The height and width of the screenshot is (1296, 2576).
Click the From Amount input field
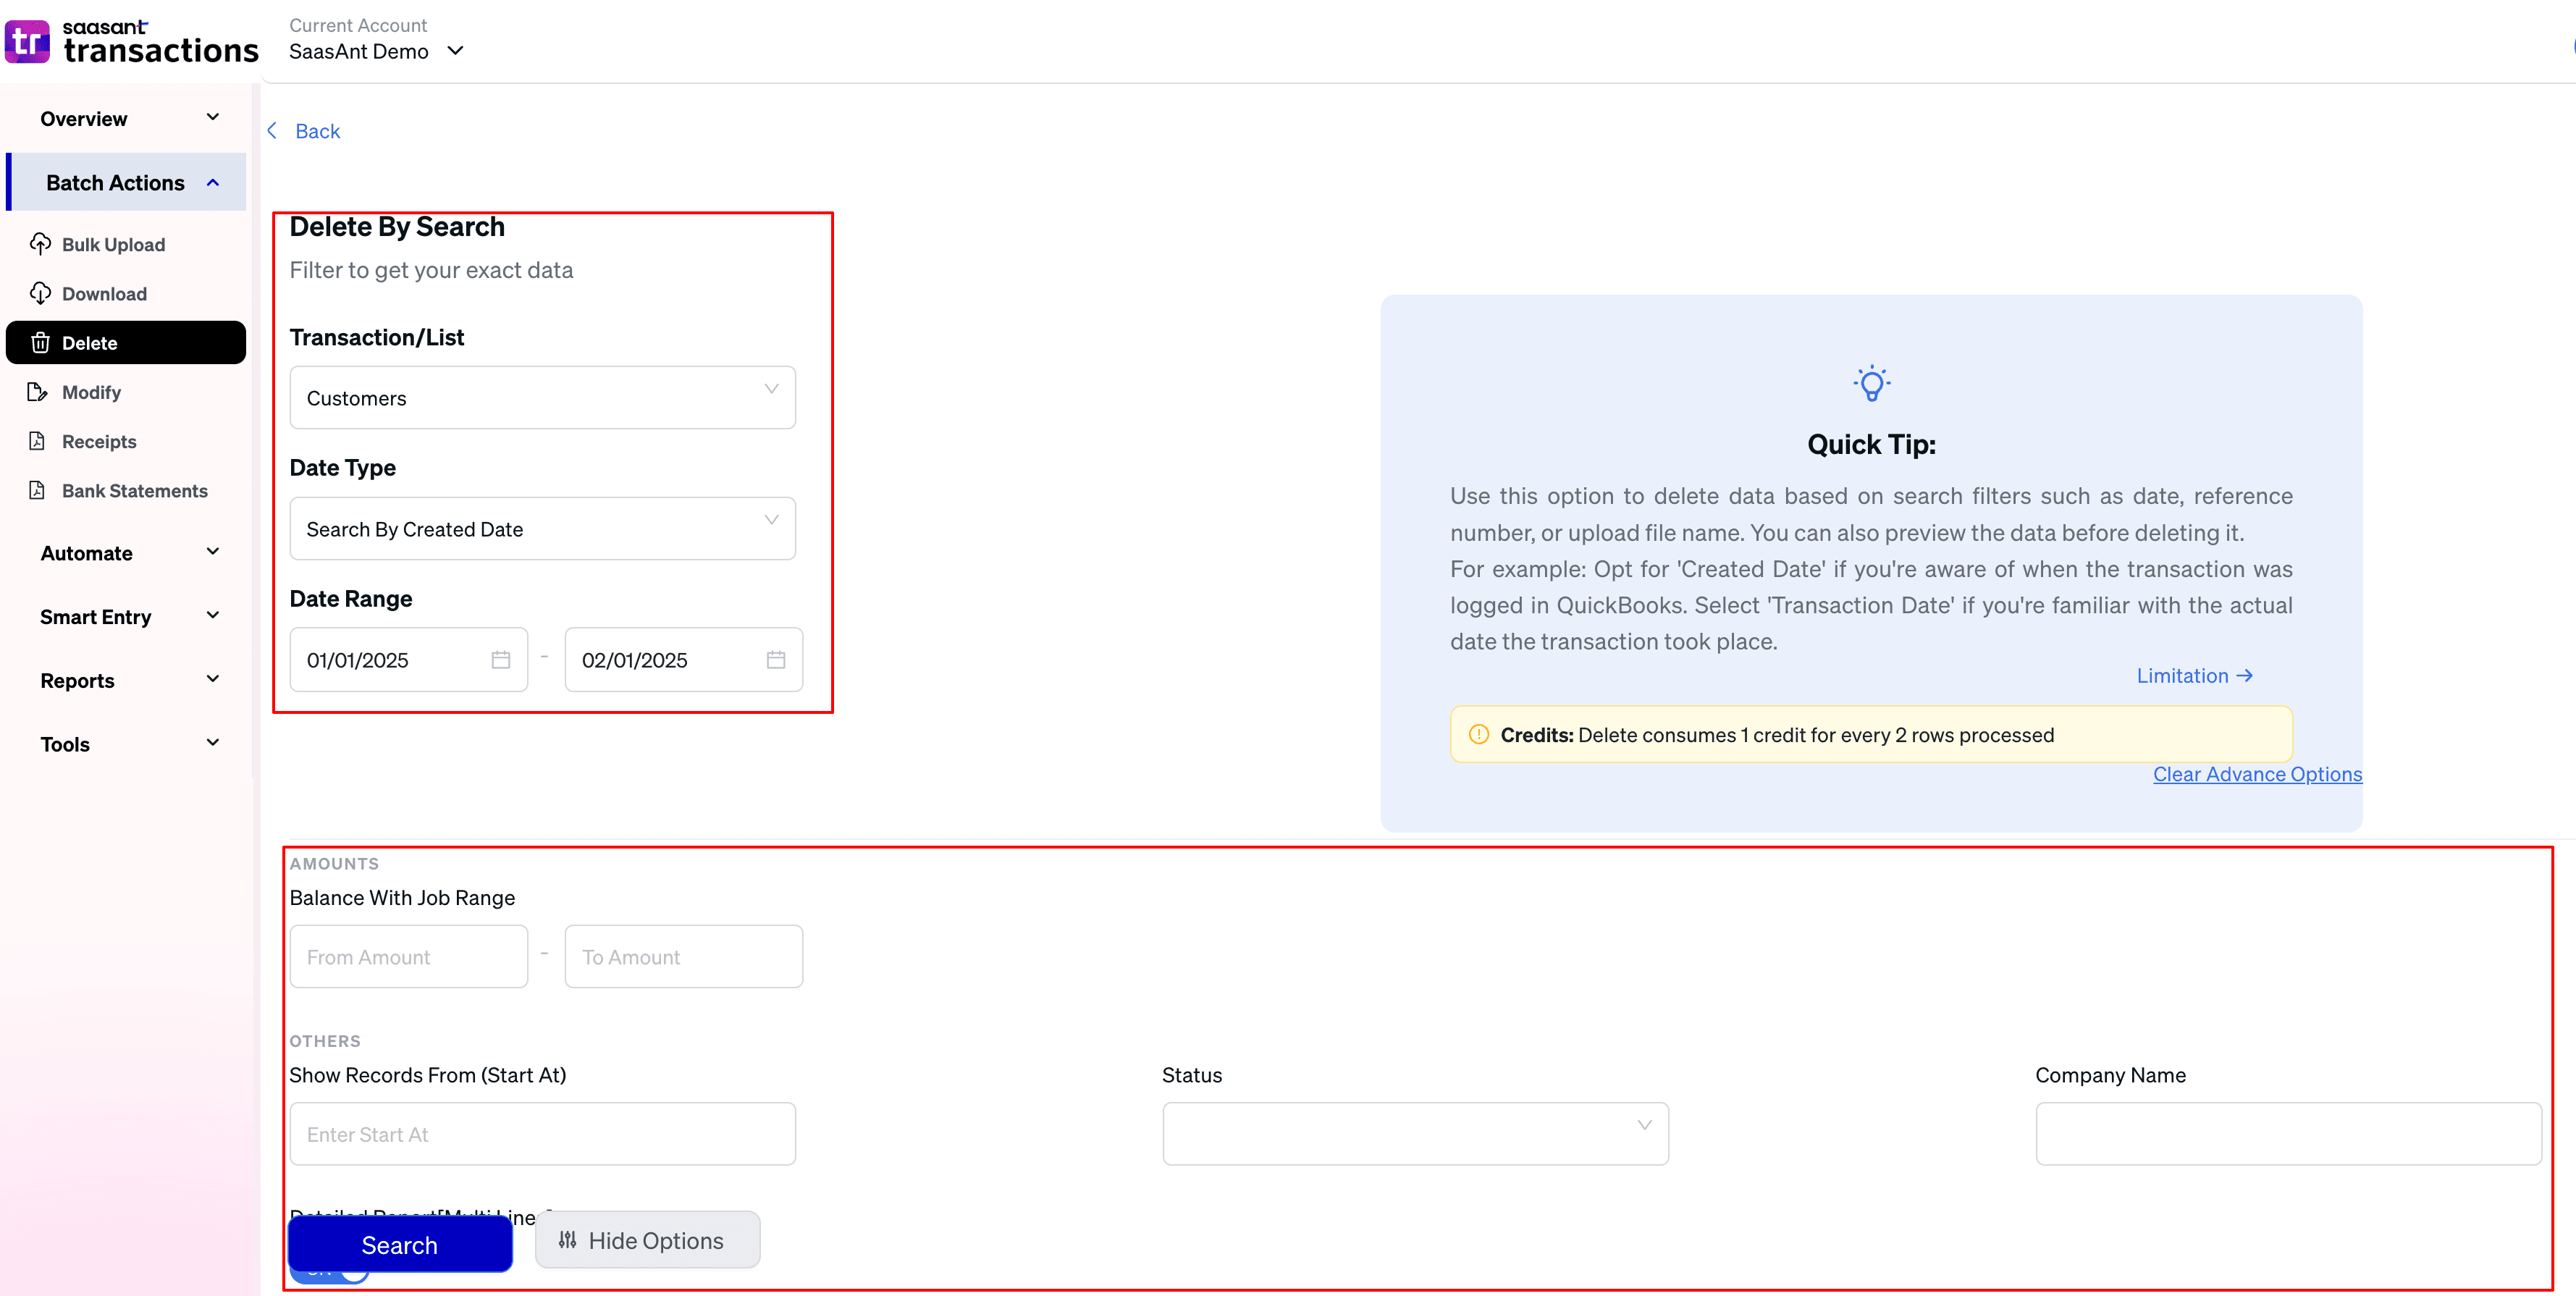pyautogui.click(x=408, y=957)
